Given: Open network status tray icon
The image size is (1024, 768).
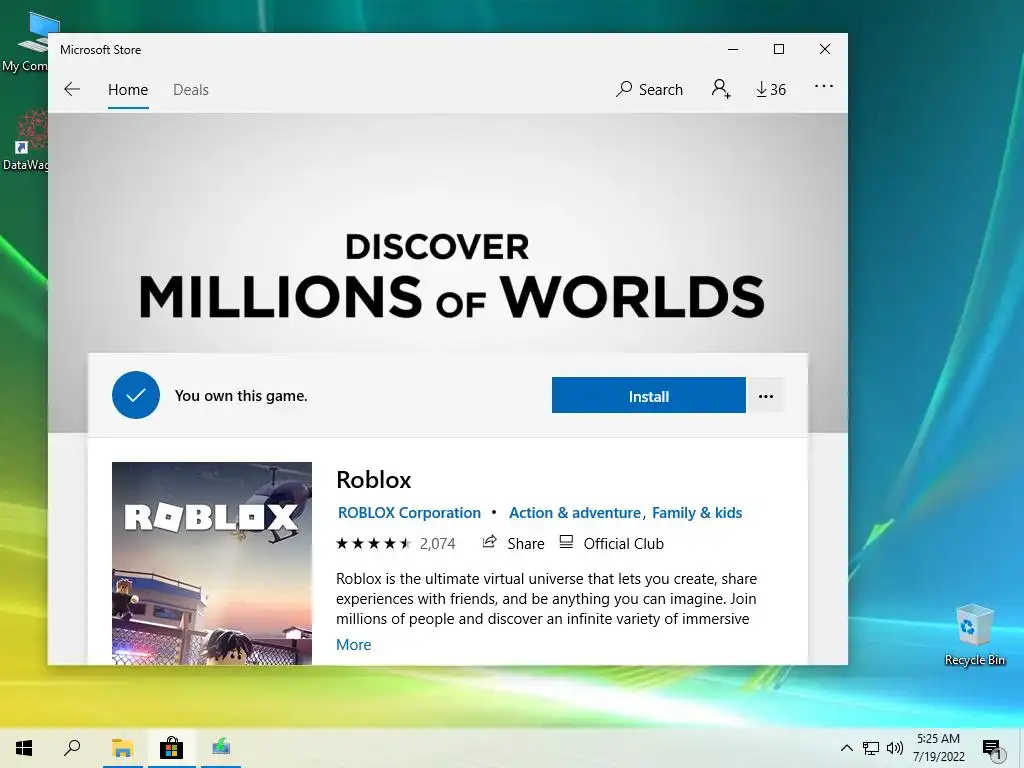Looking at the screenshot, I should click(x=871, y=748).
